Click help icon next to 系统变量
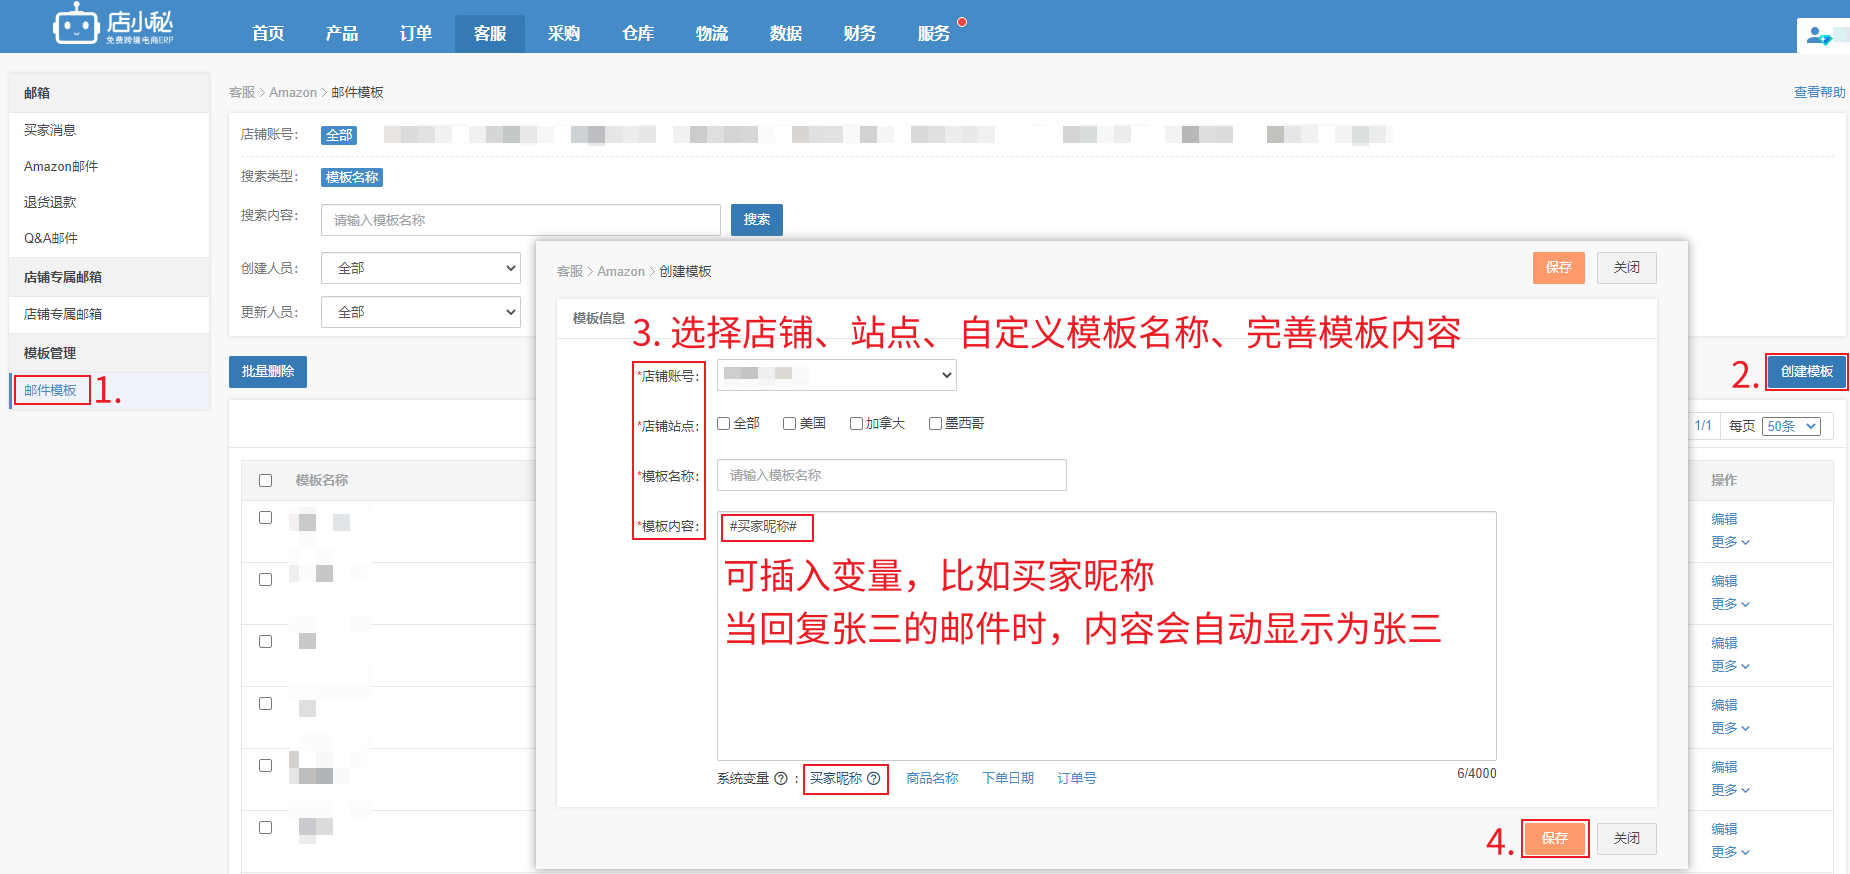1850x874 pixels. click(x=781, y=778)
